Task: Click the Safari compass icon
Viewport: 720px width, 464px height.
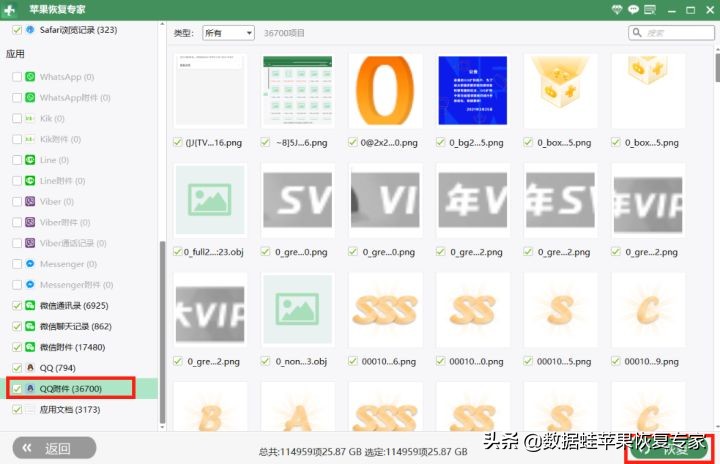Action: pos(30,30)
